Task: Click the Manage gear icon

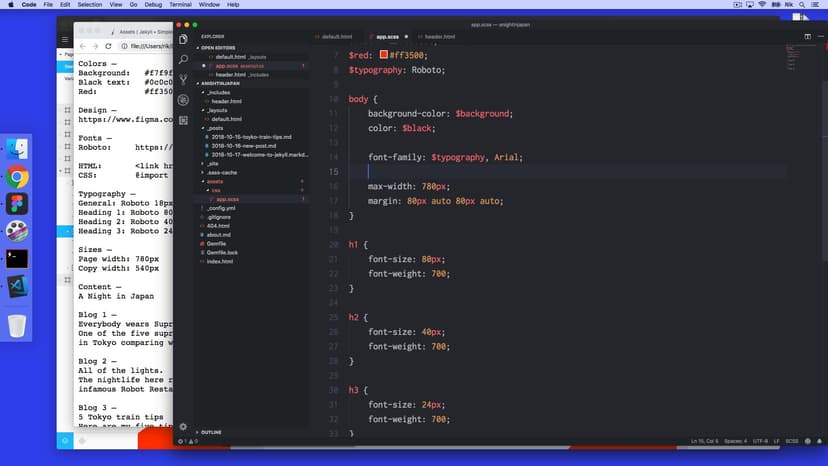Action: pyautogui.click(x=183, y=426)
